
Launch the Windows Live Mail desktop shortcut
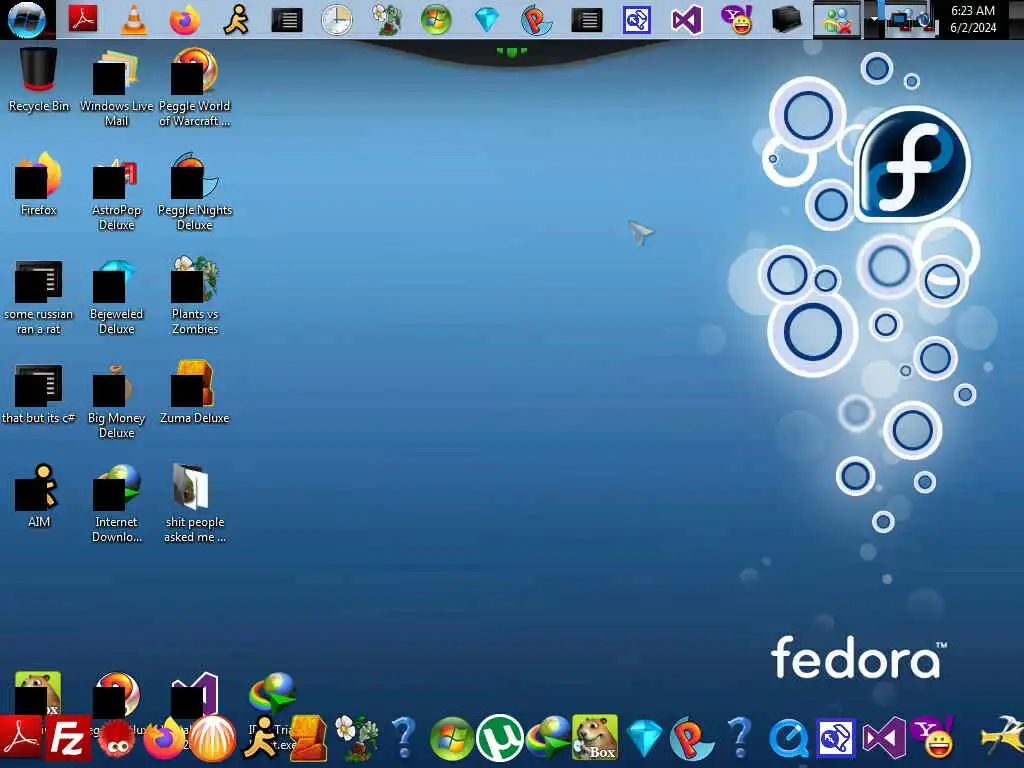click(116, 87)
